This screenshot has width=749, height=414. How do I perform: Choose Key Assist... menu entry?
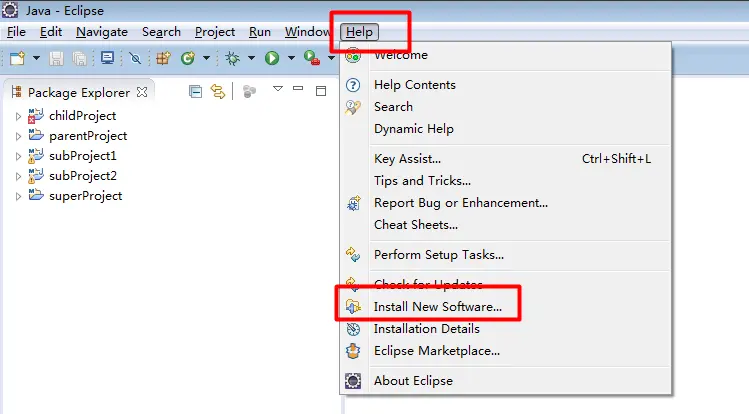505,159
